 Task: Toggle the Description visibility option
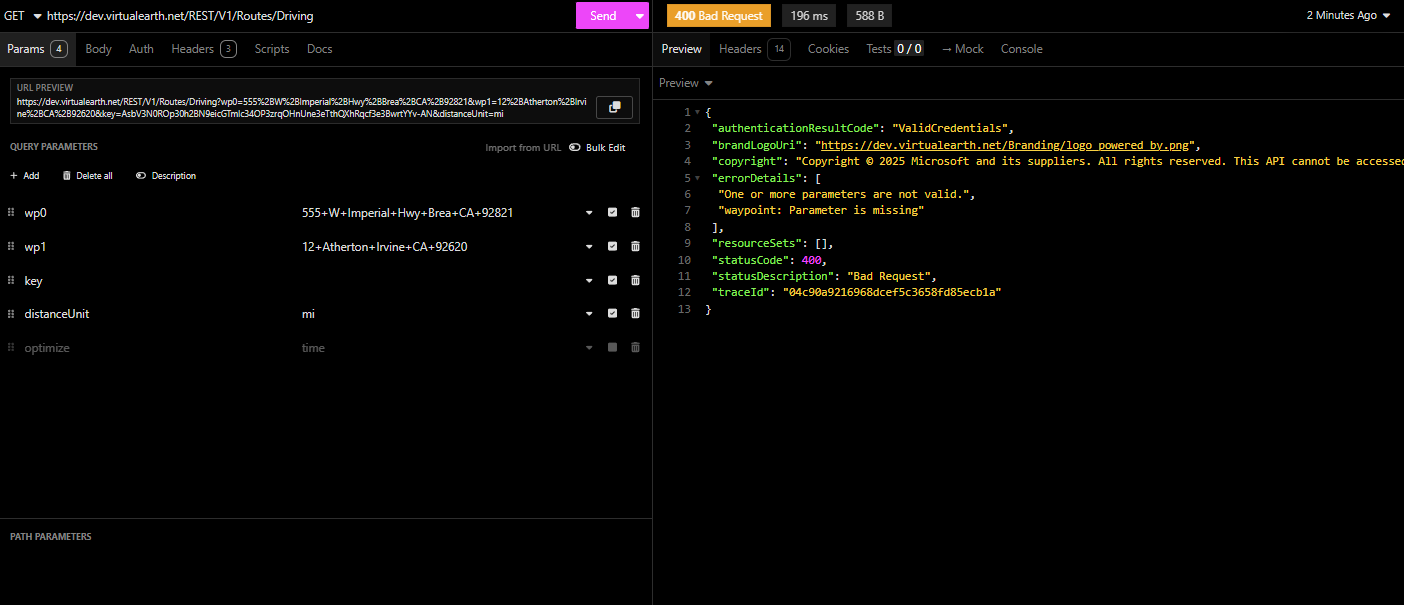click(166, 175)
